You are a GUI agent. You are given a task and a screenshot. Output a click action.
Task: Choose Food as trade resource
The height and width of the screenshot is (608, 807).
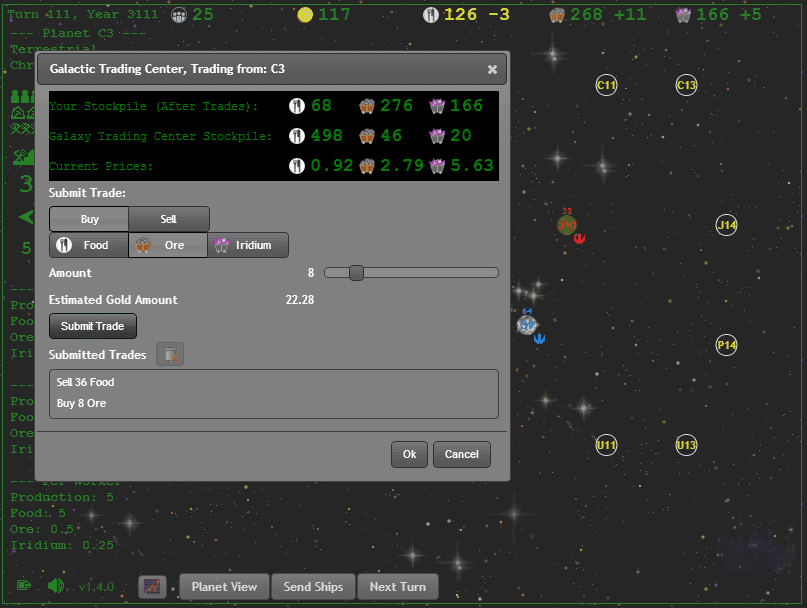89,245
